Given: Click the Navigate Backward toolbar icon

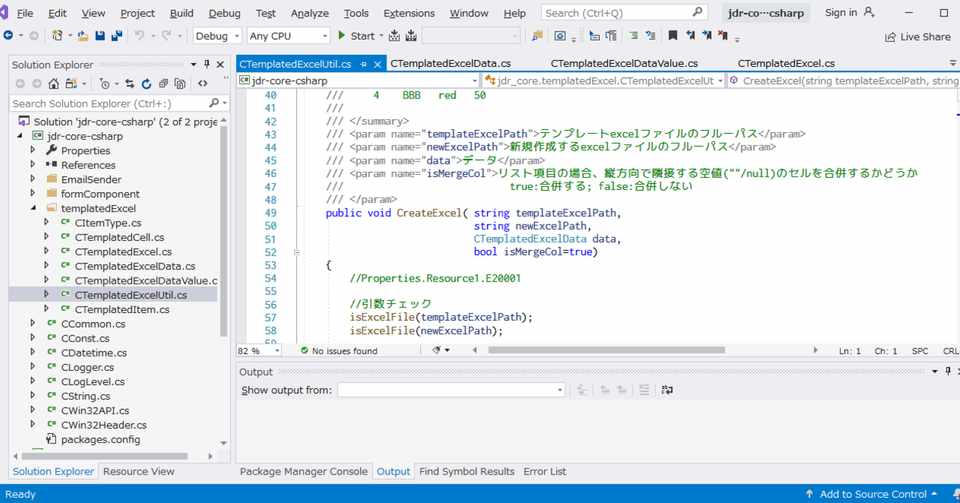Looking at the screenshot, I should [9, 36].
